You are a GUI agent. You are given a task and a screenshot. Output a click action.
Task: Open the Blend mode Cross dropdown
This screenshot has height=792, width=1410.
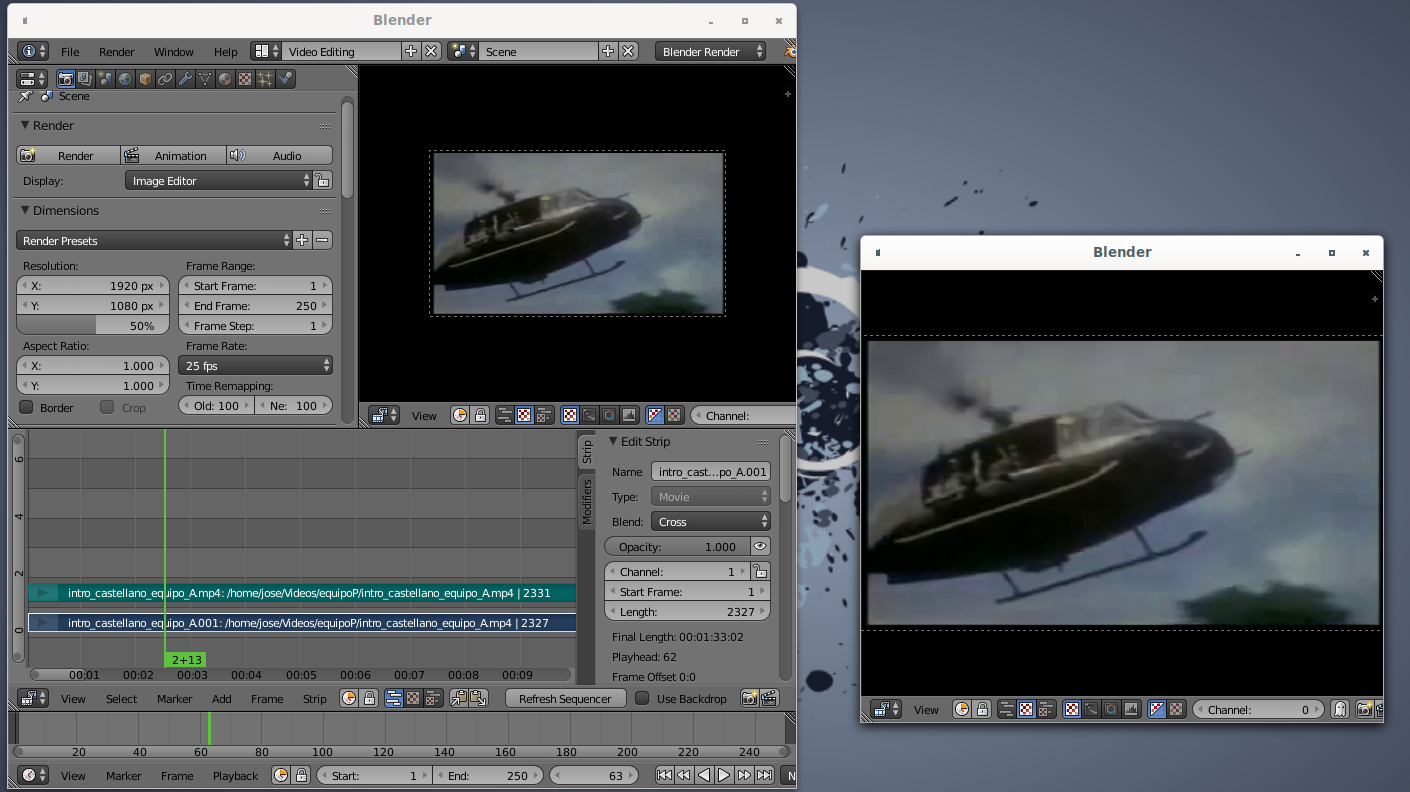pyautogui.click(x=710, y=522)
